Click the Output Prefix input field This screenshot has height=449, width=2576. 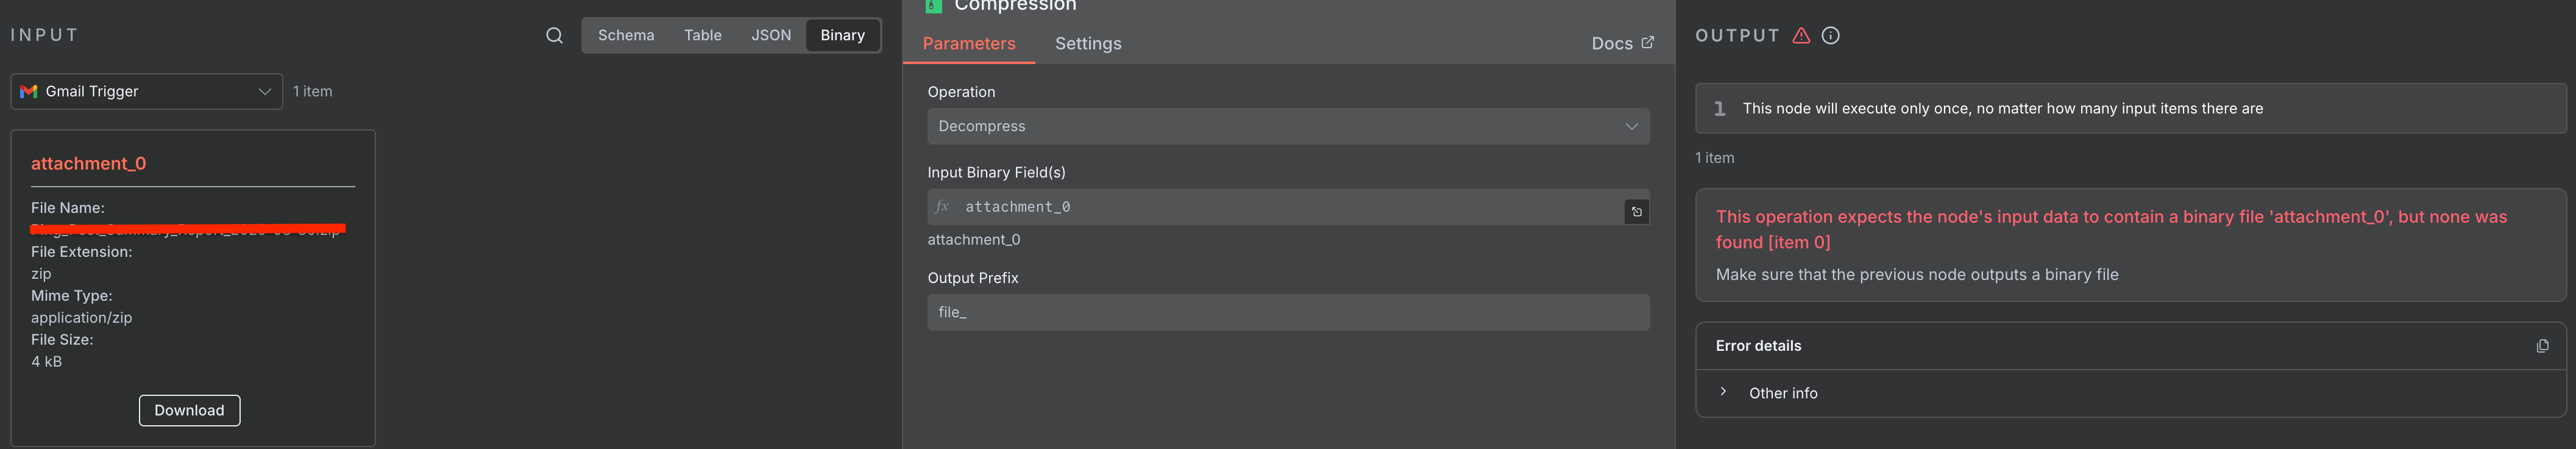coord(1288,312)
